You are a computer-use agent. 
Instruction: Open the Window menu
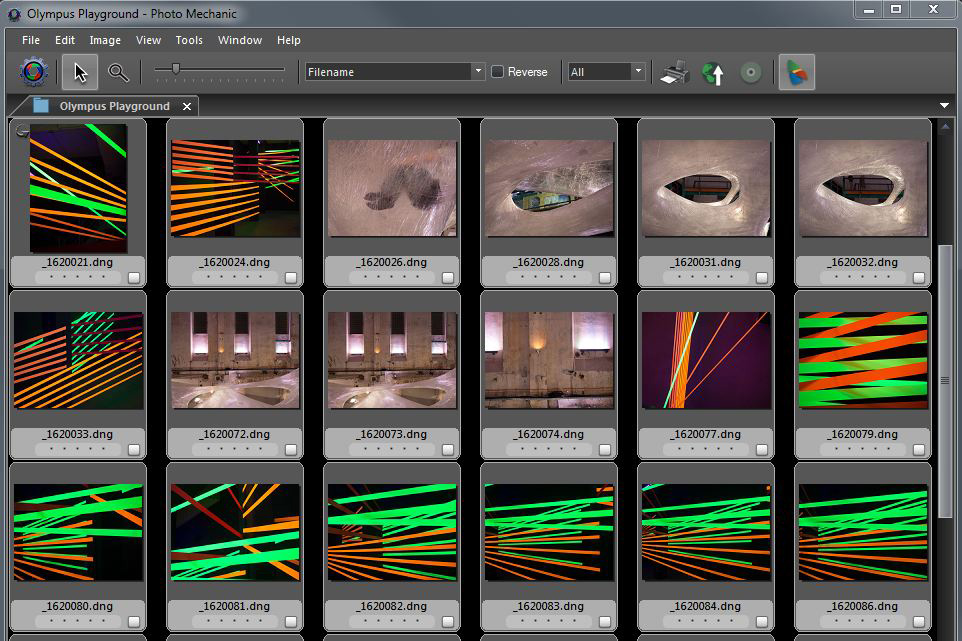tap(240, 40)
